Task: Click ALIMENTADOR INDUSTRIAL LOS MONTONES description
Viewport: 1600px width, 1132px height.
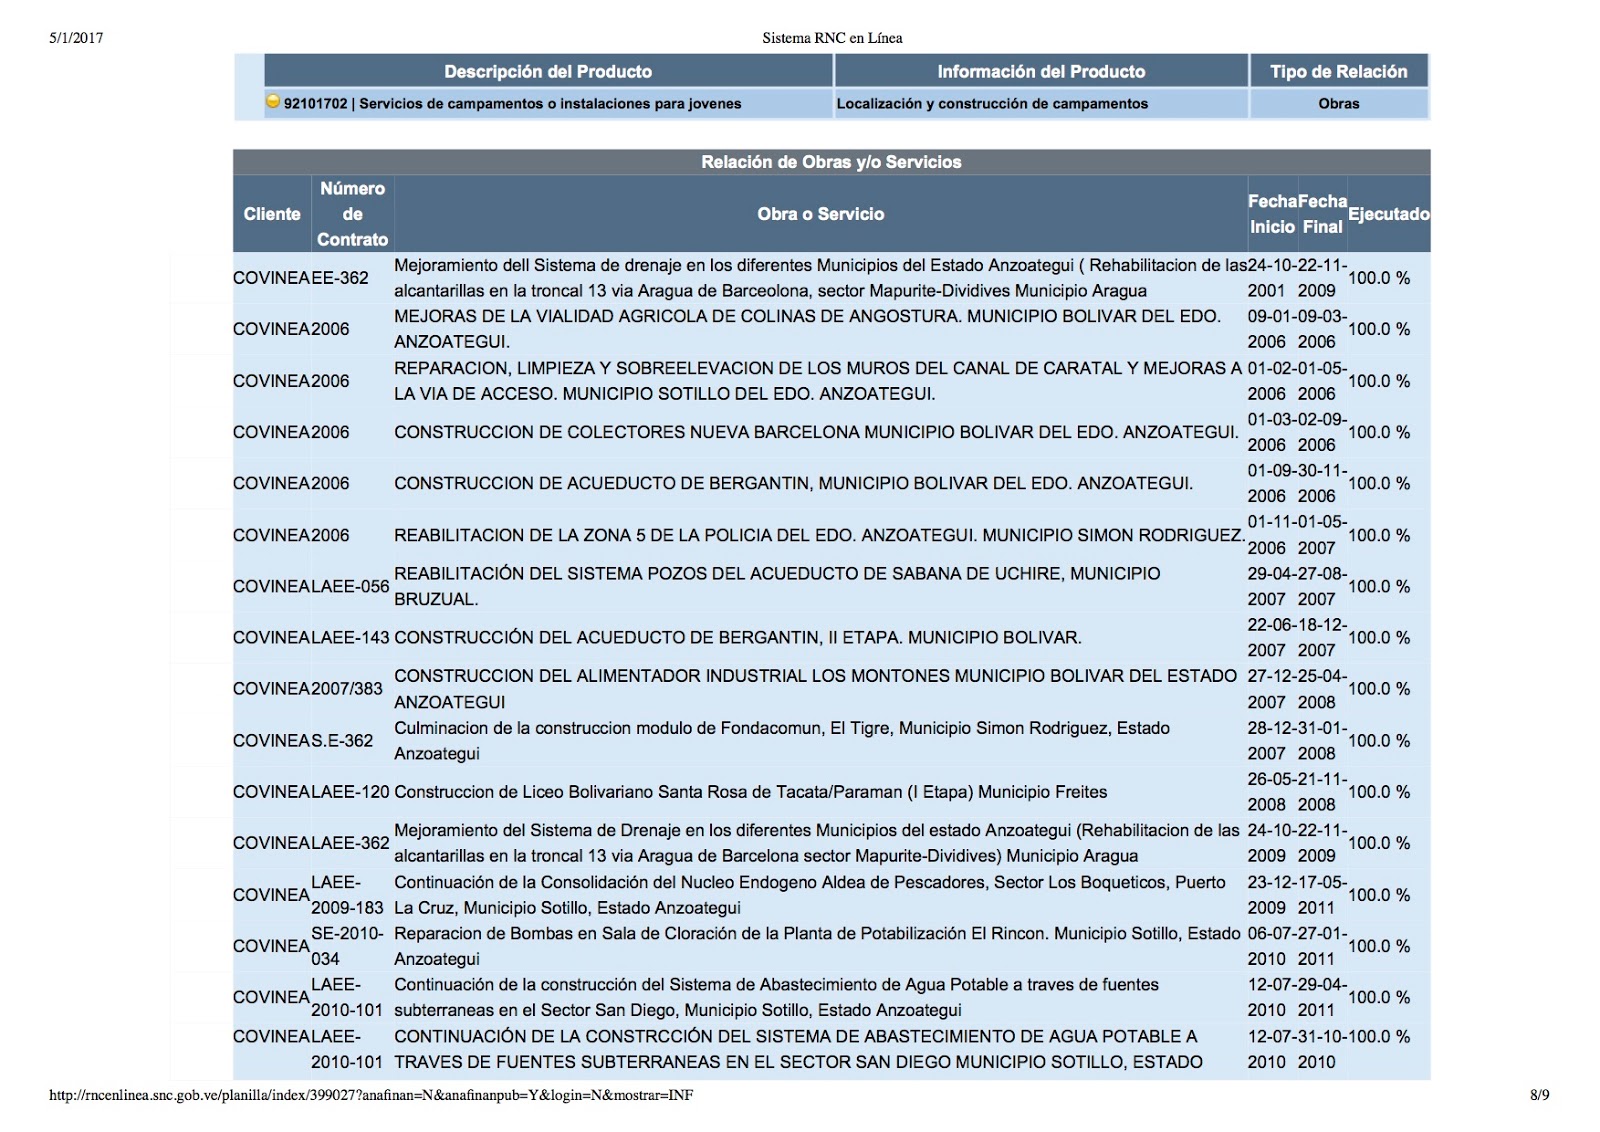Action: [x=815, y=689]
